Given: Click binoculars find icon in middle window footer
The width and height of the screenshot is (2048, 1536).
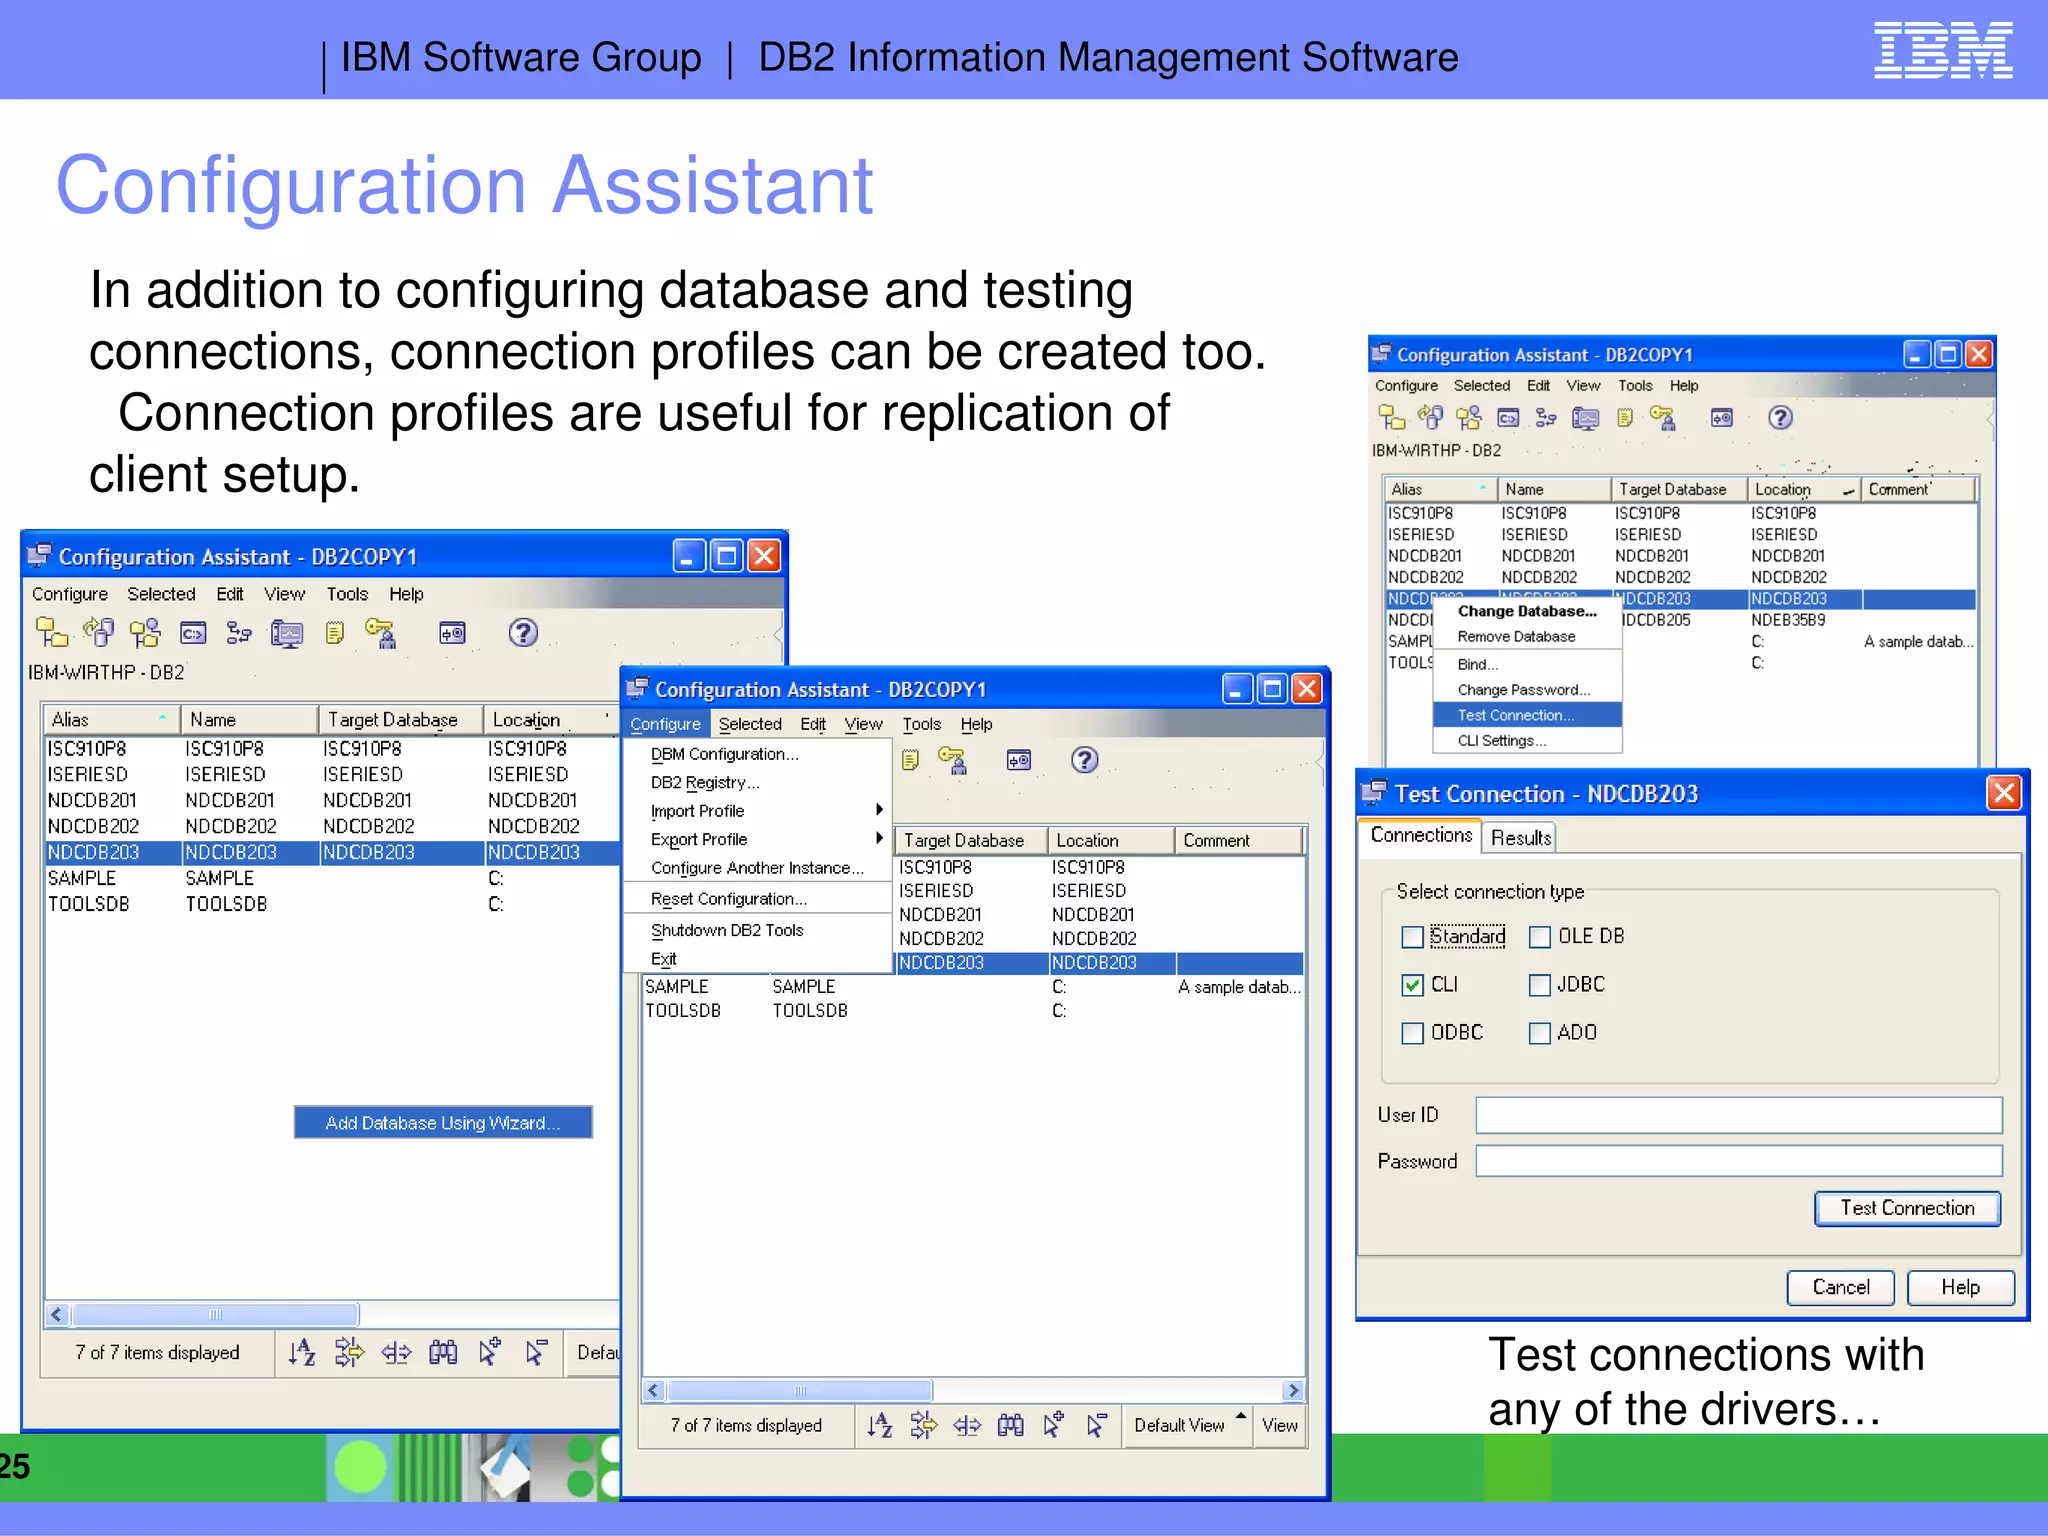Looking at the screenshot, I should coord(1011,1426).
